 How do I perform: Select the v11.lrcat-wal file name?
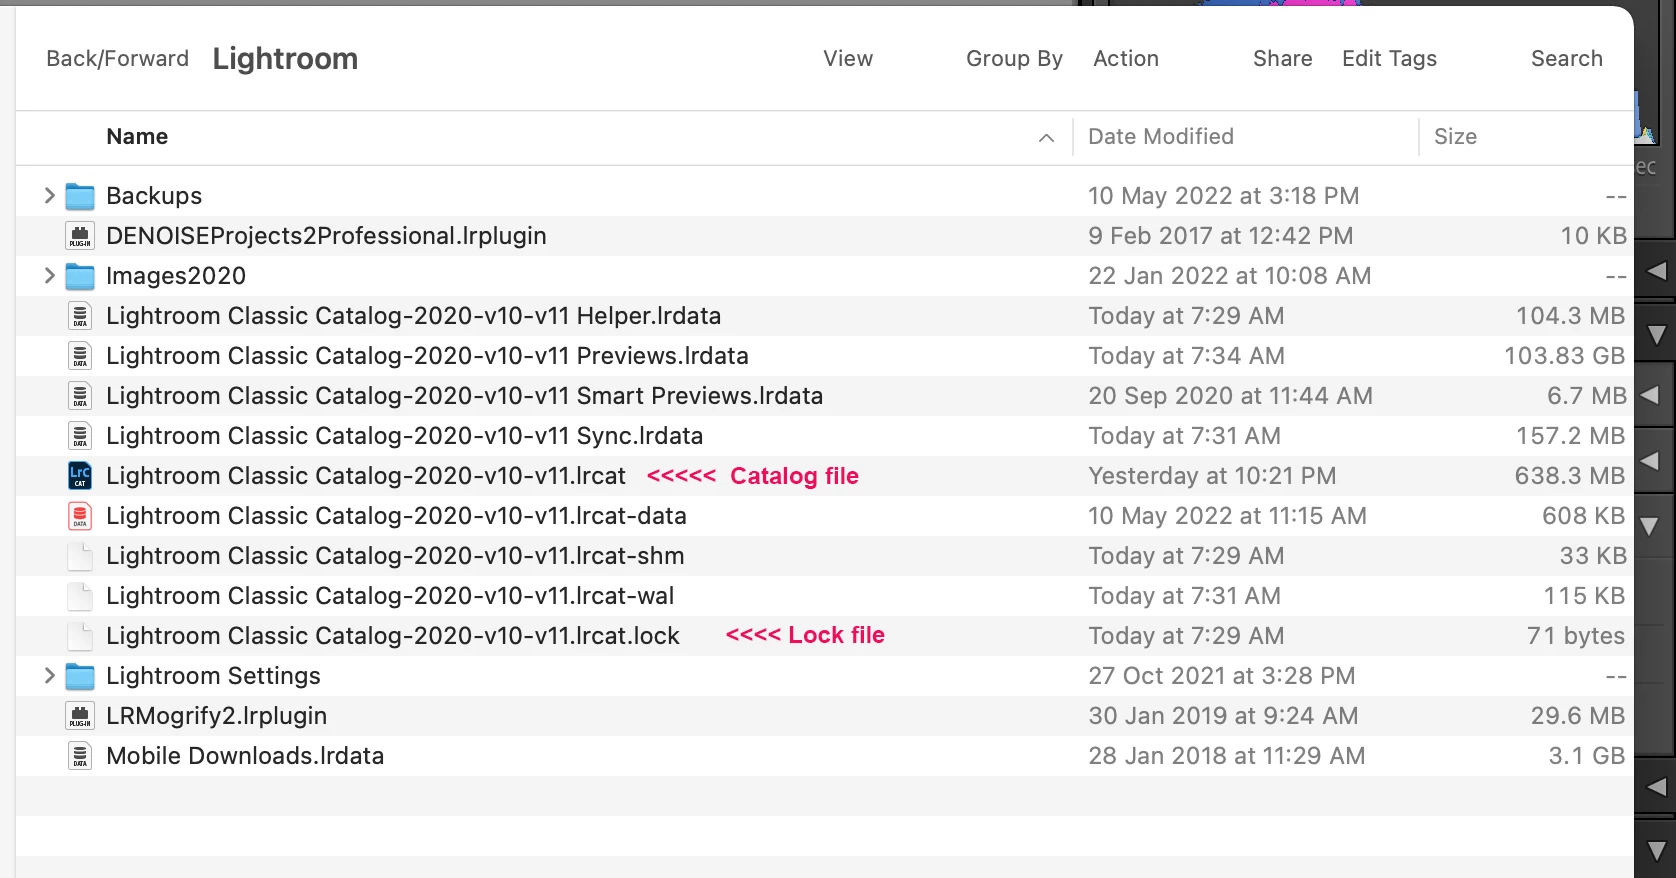tap(390, 596)
